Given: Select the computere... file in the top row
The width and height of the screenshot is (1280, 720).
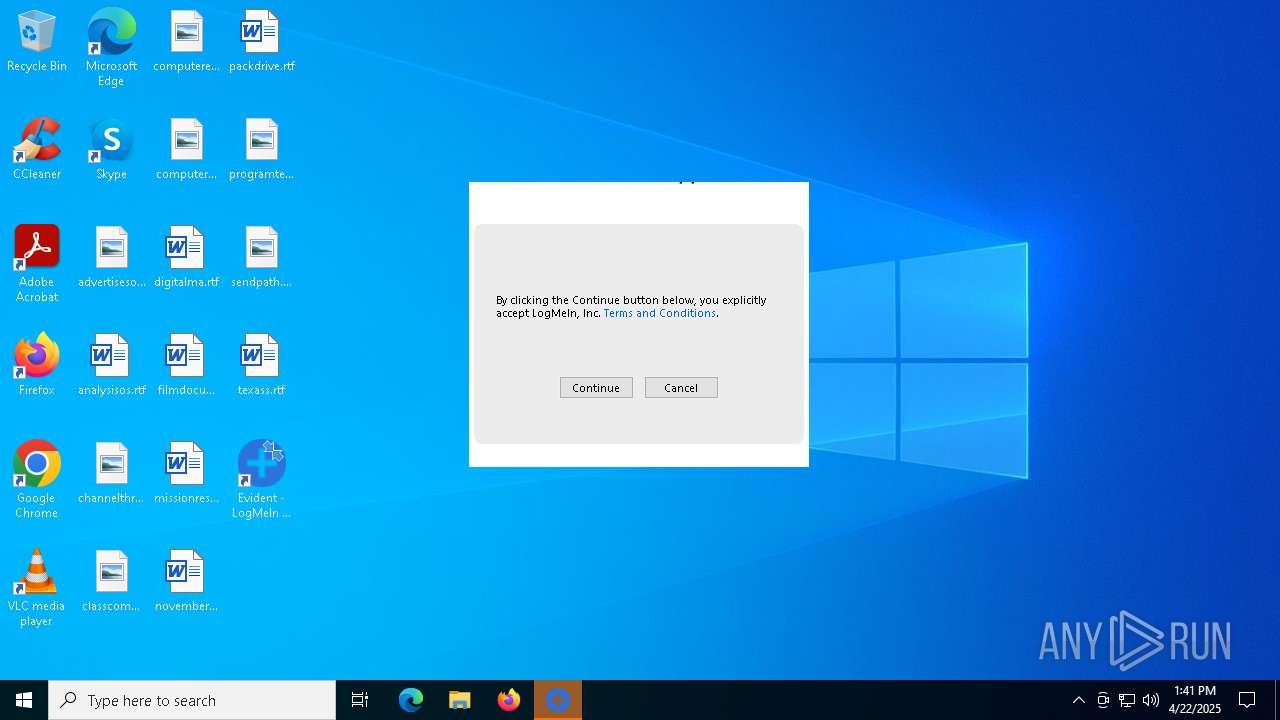Looking at the screenshot, I should pos(186,42).
